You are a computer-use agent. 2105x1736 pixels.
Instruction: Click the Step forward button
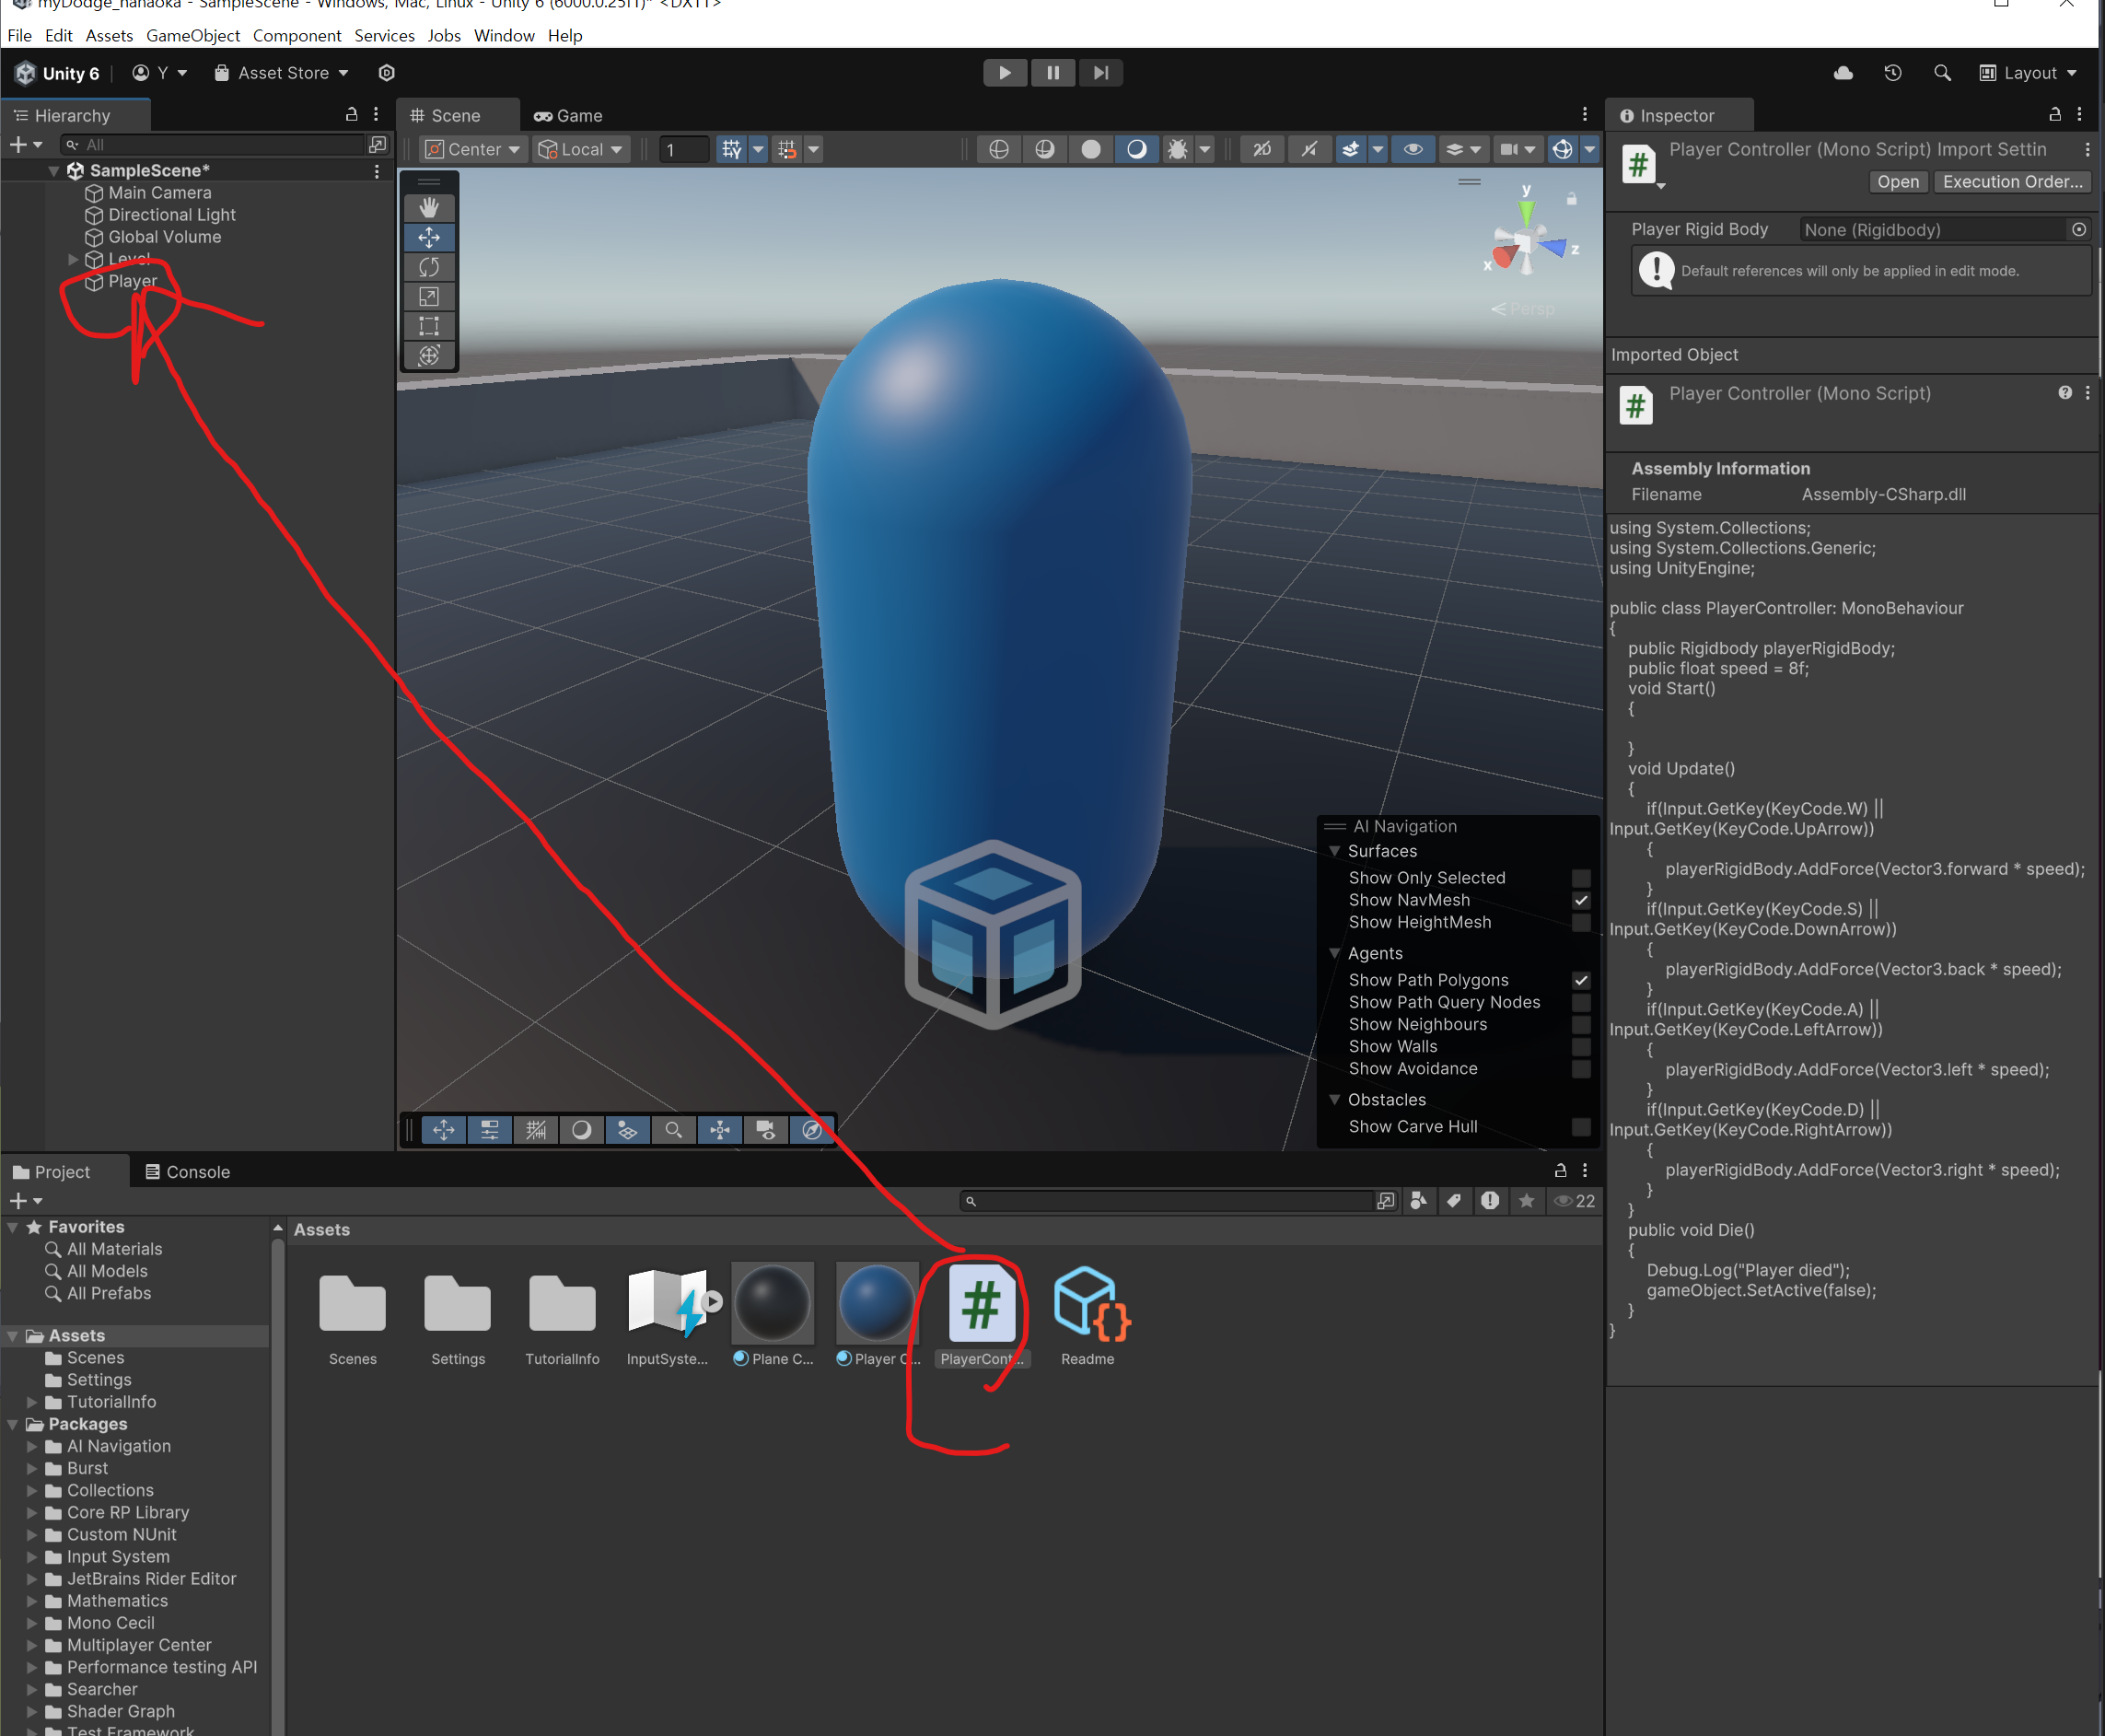coord(1100,73)
